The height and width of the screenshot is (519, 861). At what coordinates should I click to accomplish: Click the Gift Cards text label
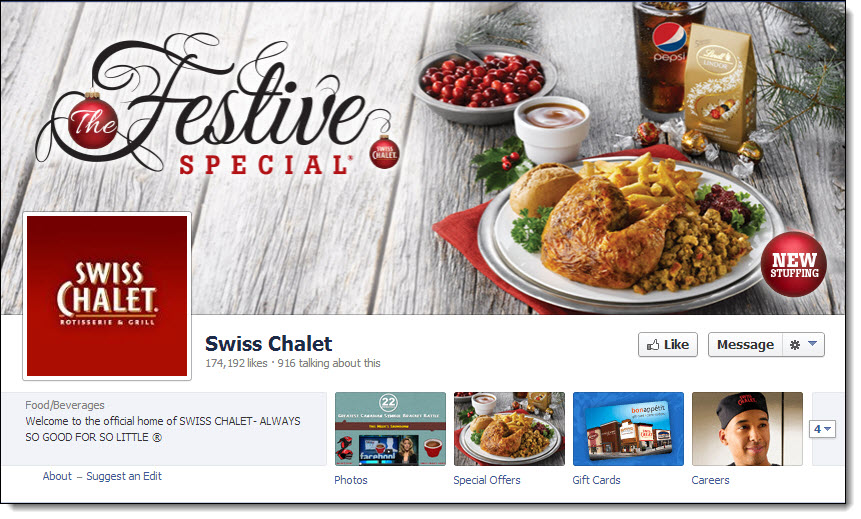596,480
